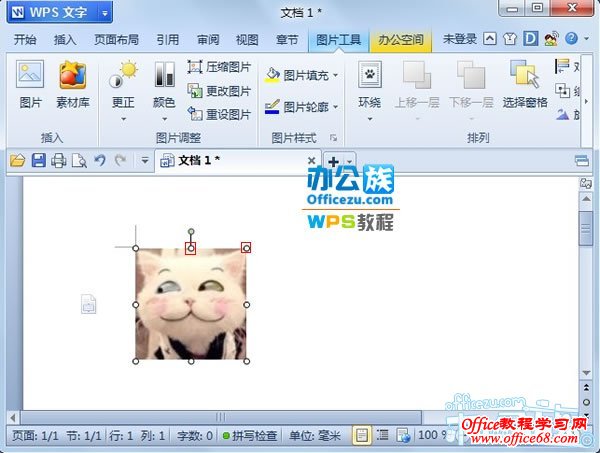Click the align icon at top of 排列 group
Screen dimensions: 600x453
click(562, 66)
